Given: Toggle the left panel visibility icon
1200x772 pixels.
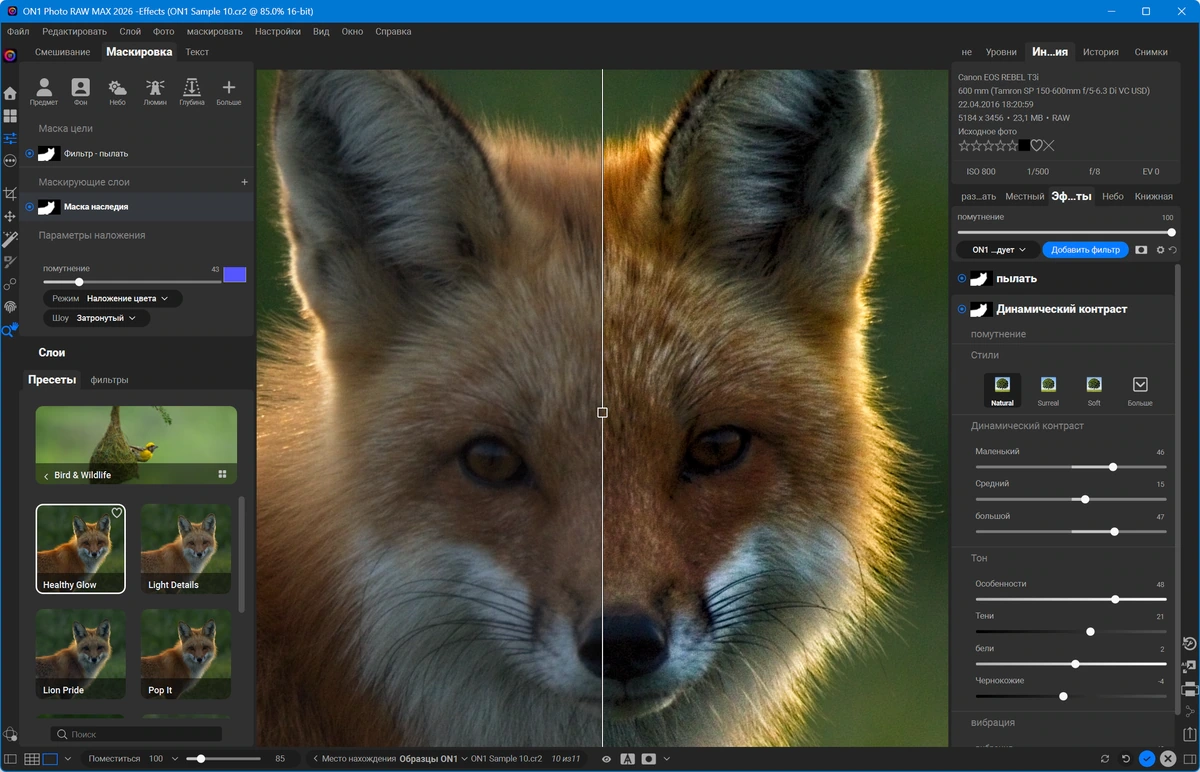Looking at the screenshot, I should pos(10,759).
